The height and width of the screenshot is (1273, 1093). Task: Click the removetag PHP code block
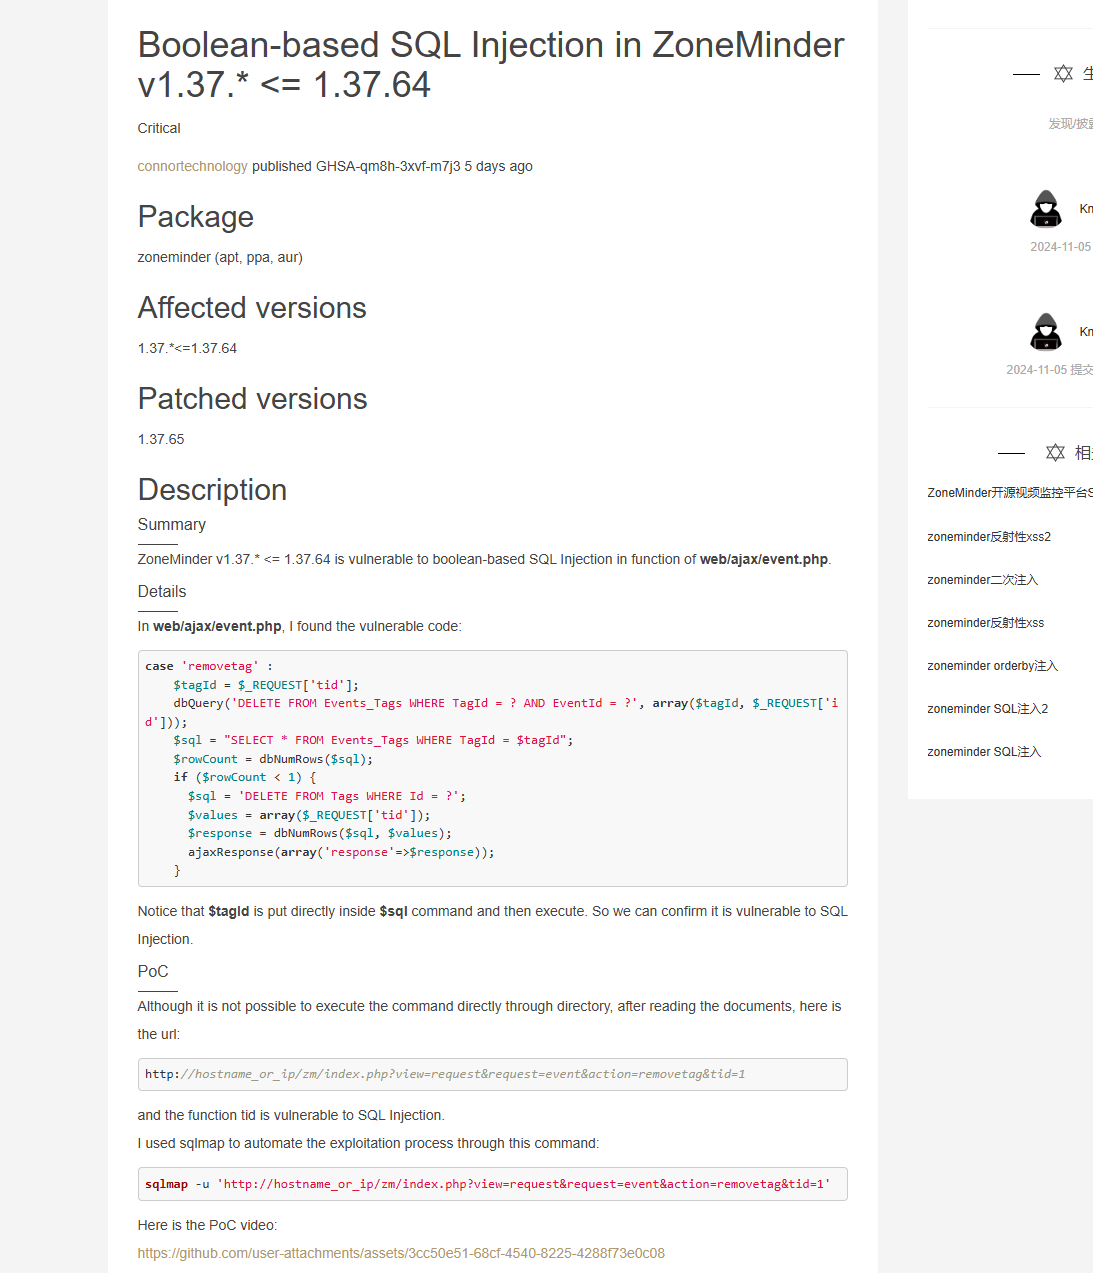[x=492, y=768]
